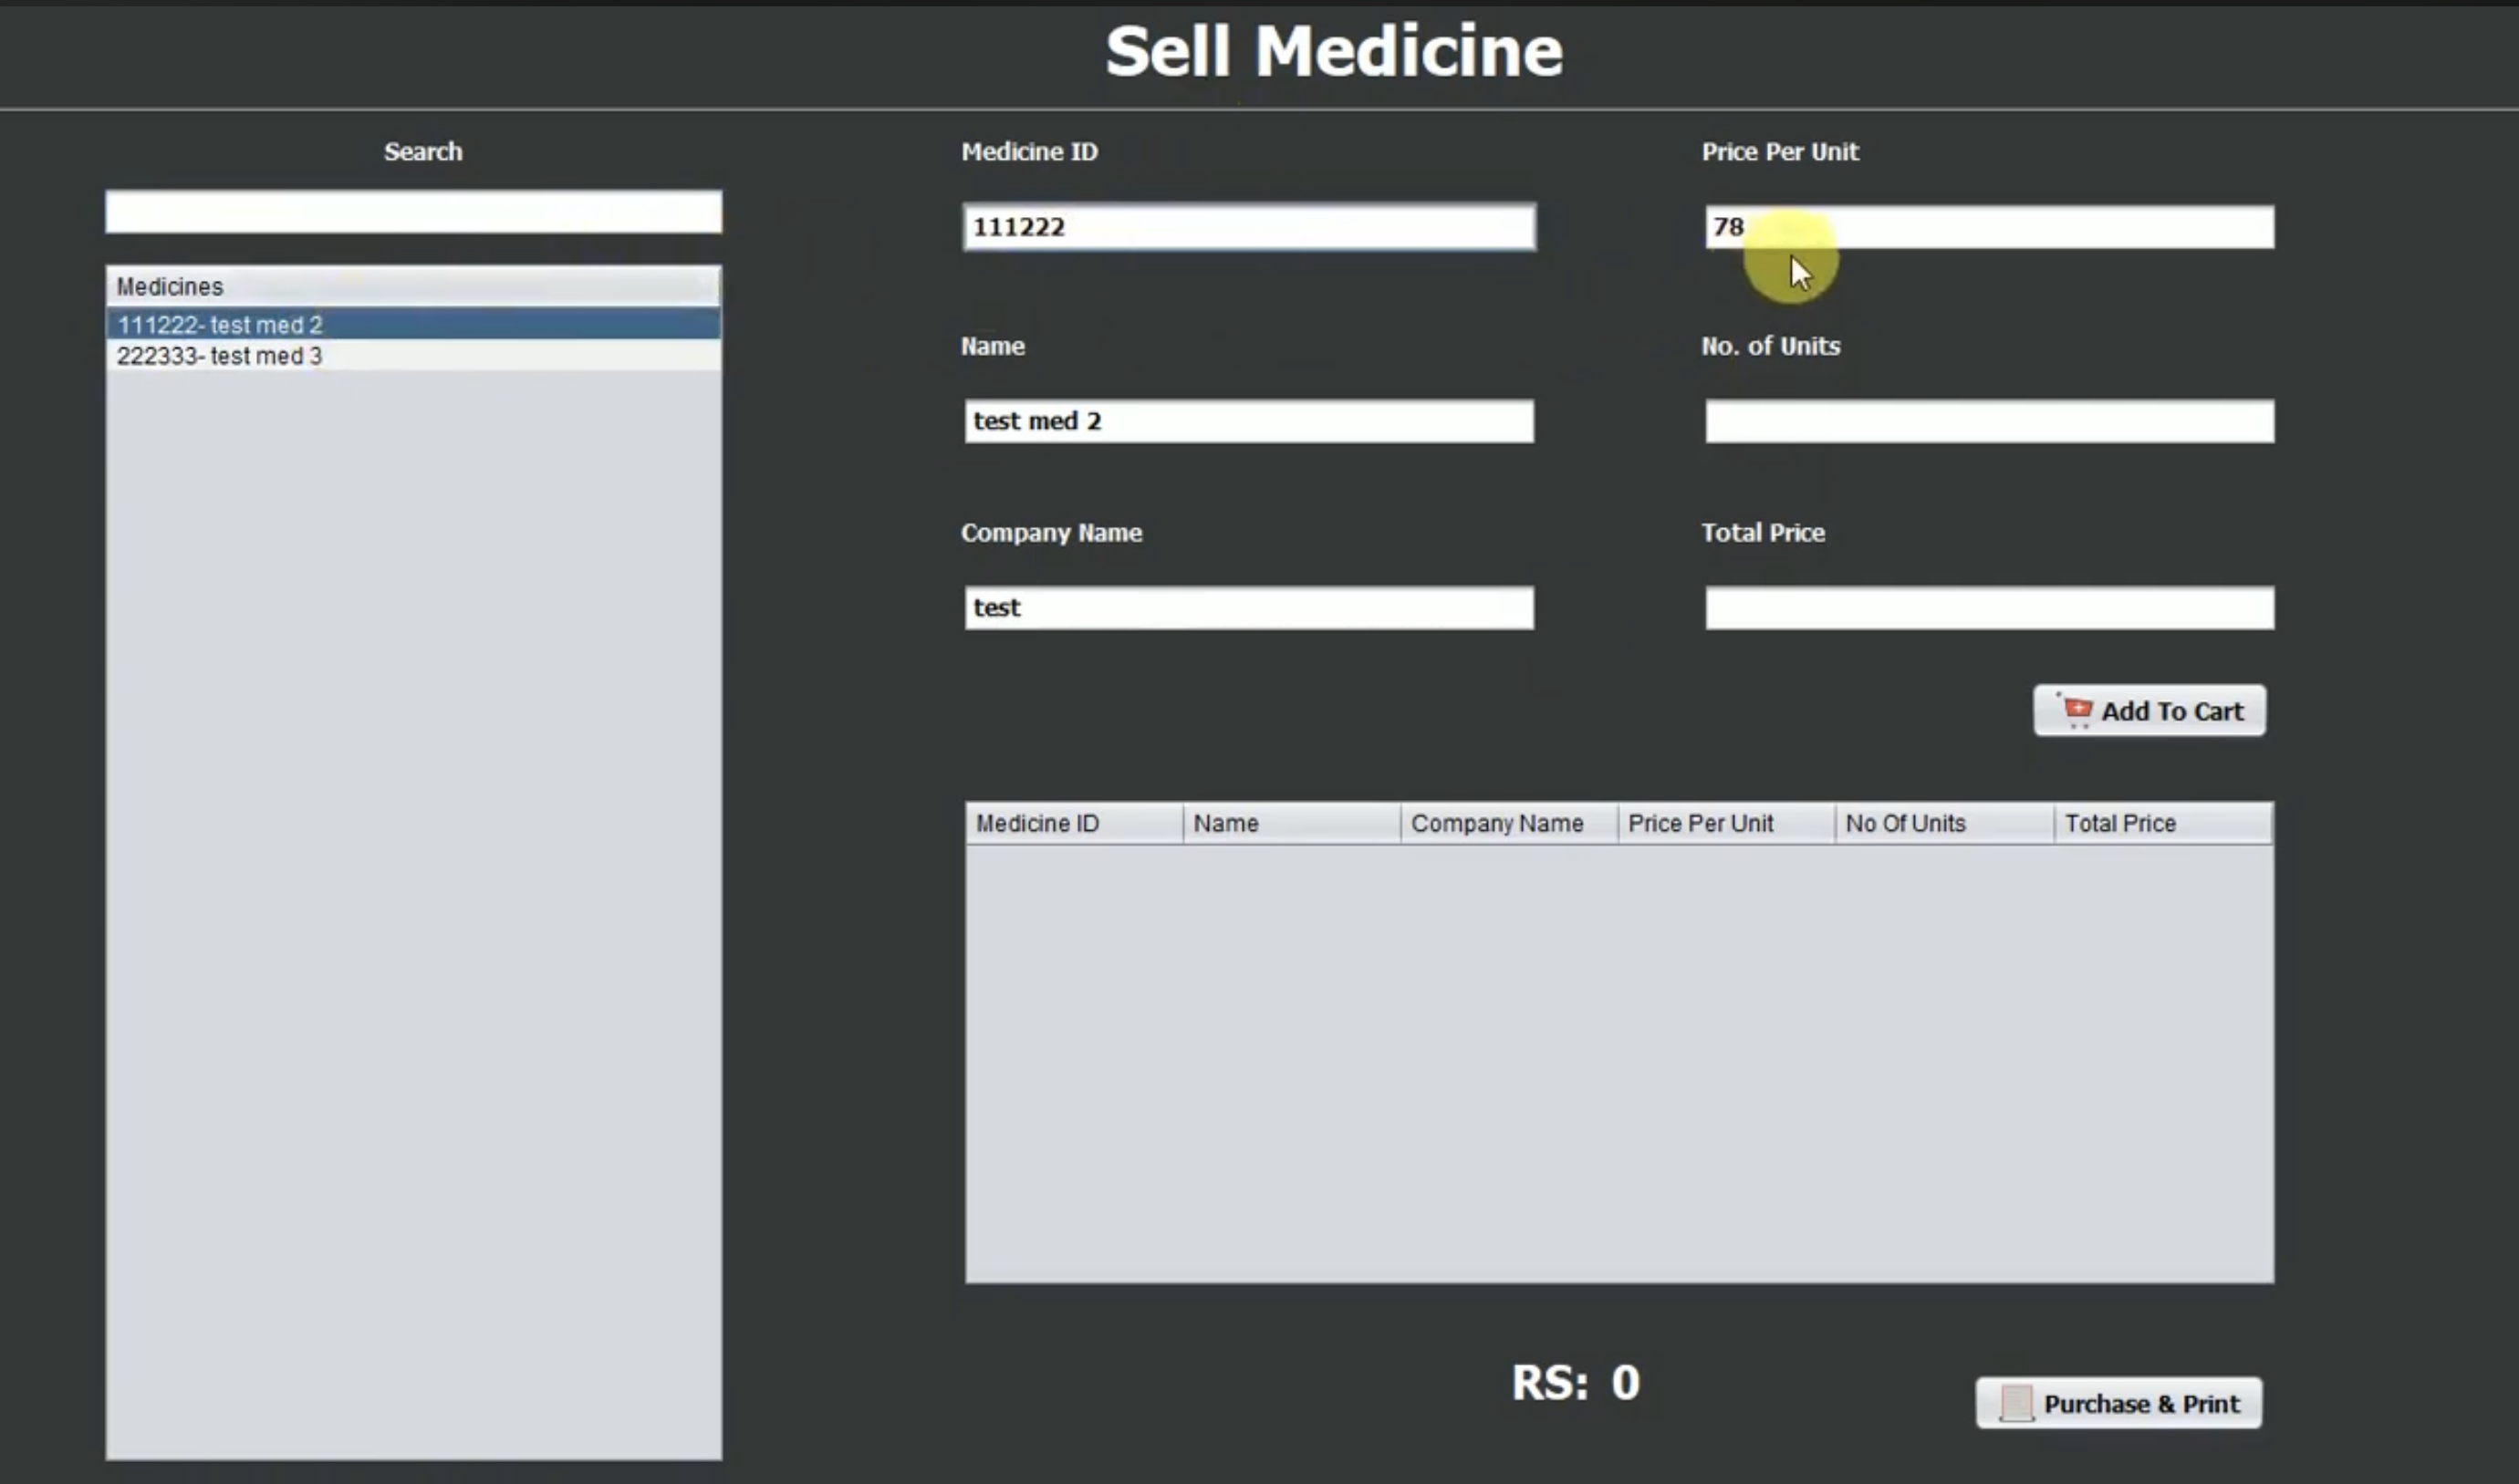Click the RS: 0 total amount text

click(1575, 1383)
